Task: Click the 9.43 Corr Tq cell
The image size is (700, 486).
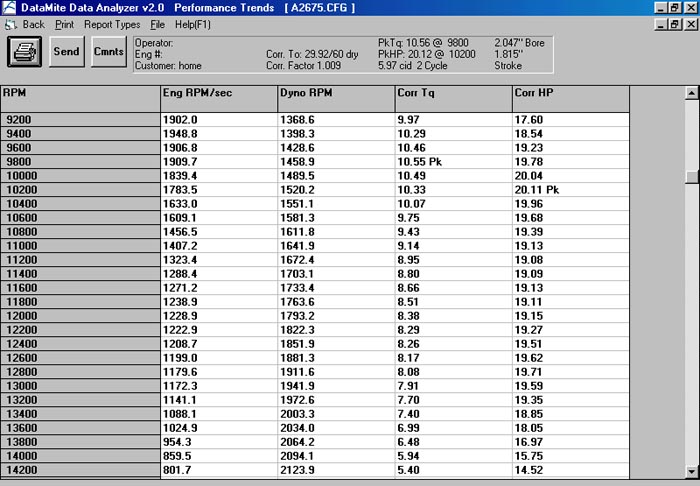Action: (454, 232)
